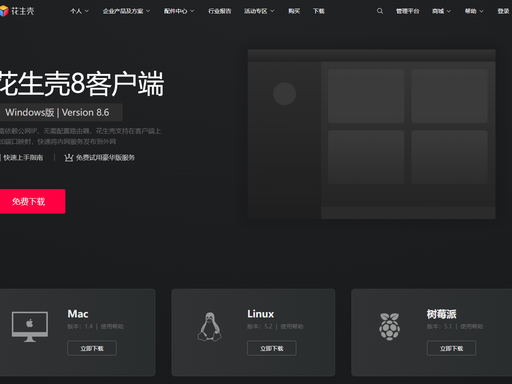This screenshot has height=384, width=512.
Task: Expand the 商城 dropdown menu
Action: [x=441, y=11]
